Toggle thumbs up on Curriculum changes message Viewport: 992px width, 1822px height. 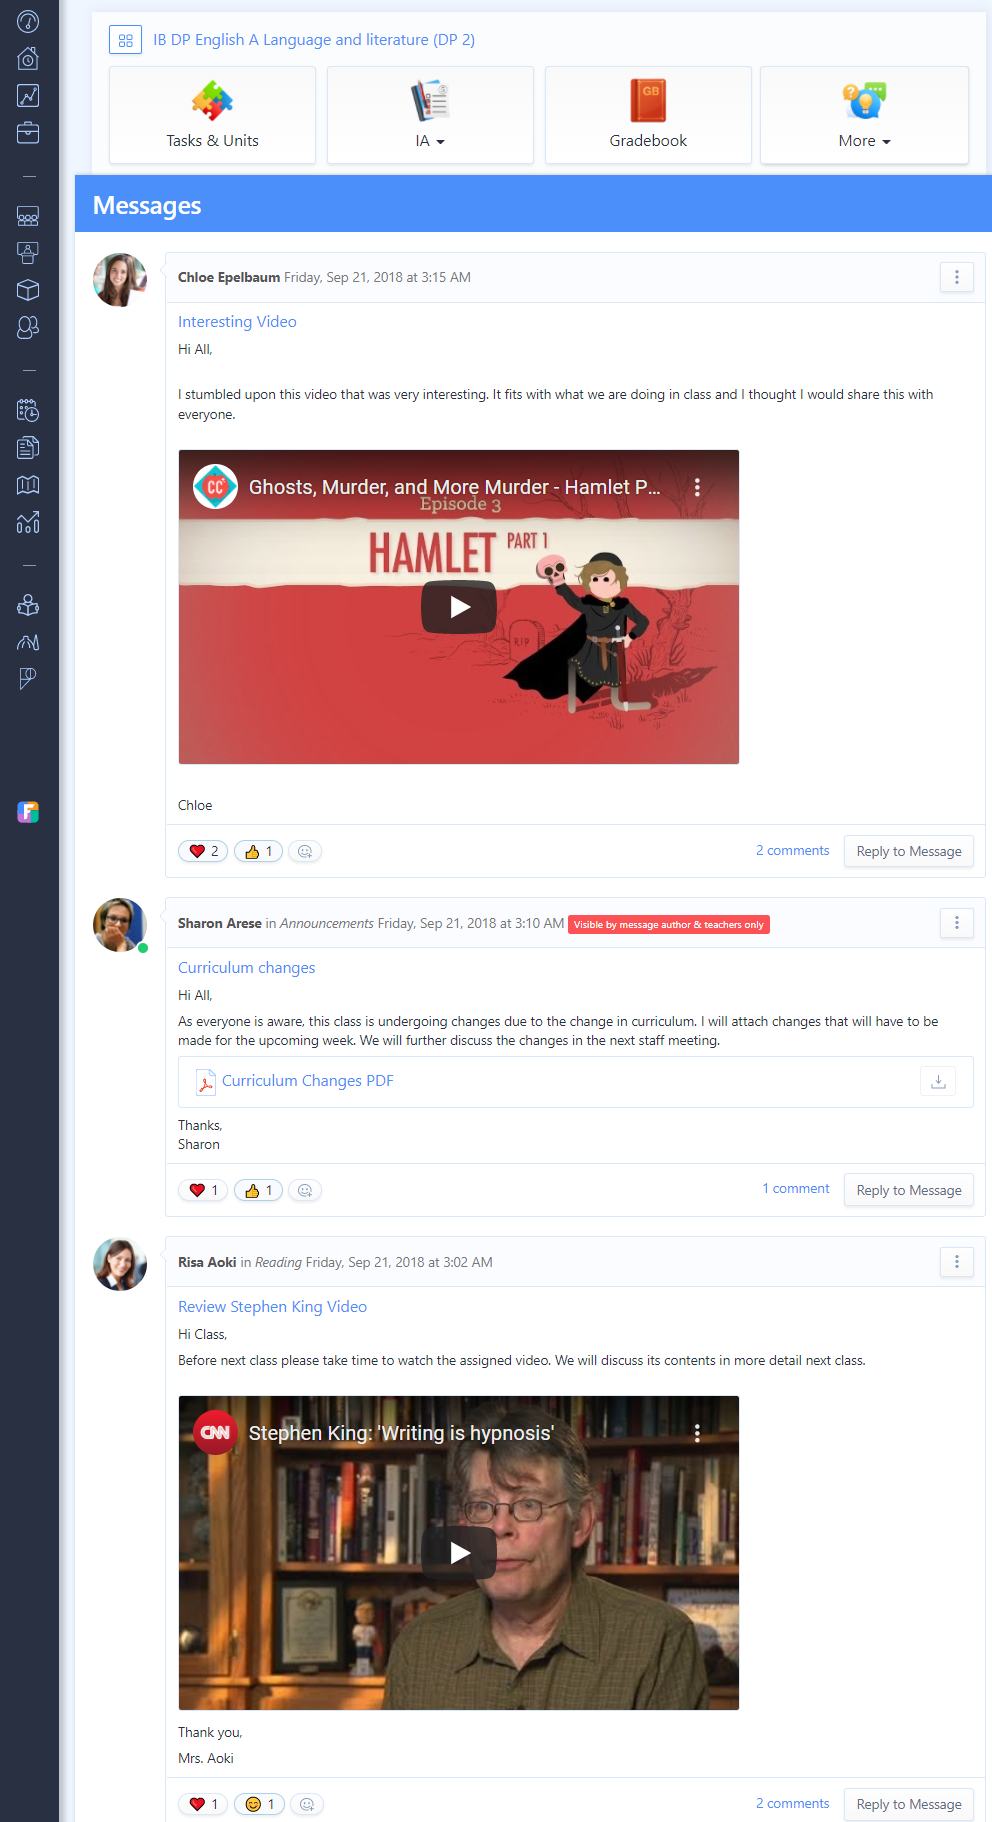(258, 1190)
